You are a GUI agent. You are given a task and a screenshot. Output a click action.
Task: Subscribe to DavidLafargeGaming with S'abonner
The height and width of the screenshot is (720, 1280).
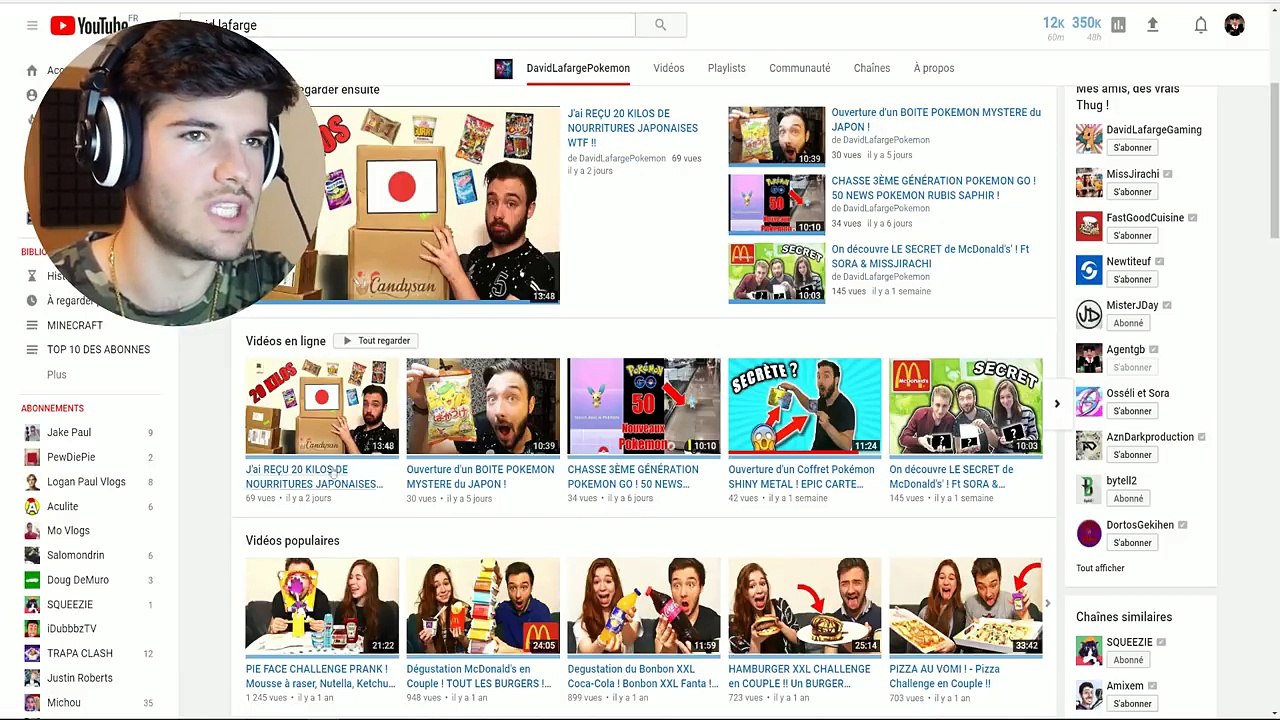1133,148
